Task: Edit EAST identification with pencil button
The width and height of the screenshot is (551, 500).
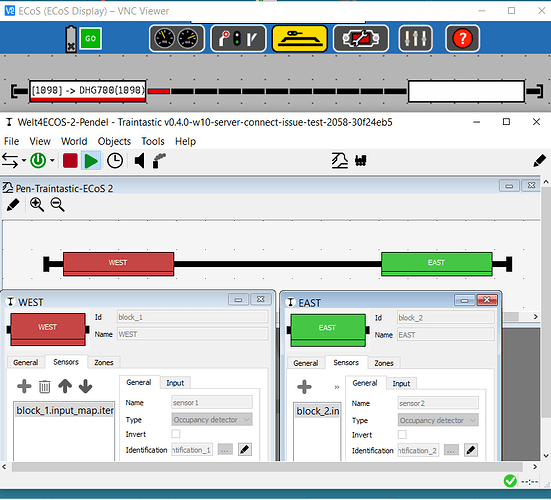Action: pyautogui.click(x=471, y=450)
